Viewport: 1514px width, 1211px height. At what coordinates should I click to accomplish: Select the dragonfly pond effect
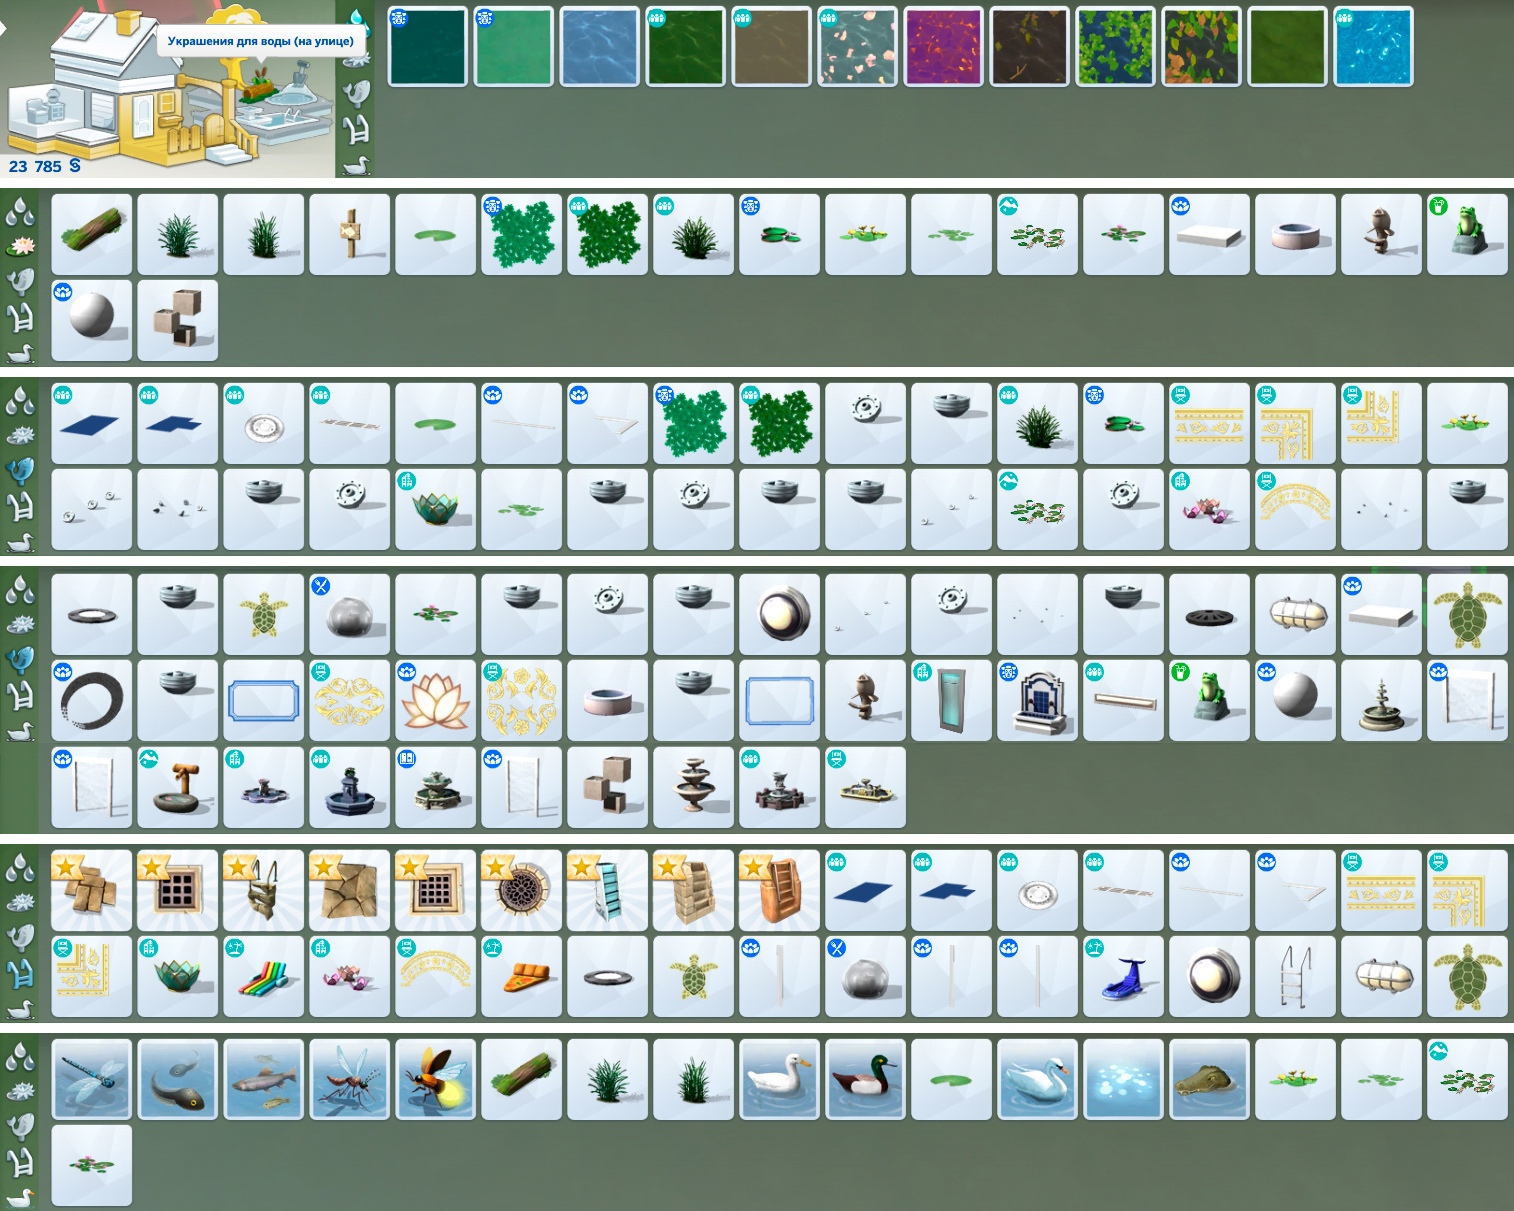coord(91,1079)
